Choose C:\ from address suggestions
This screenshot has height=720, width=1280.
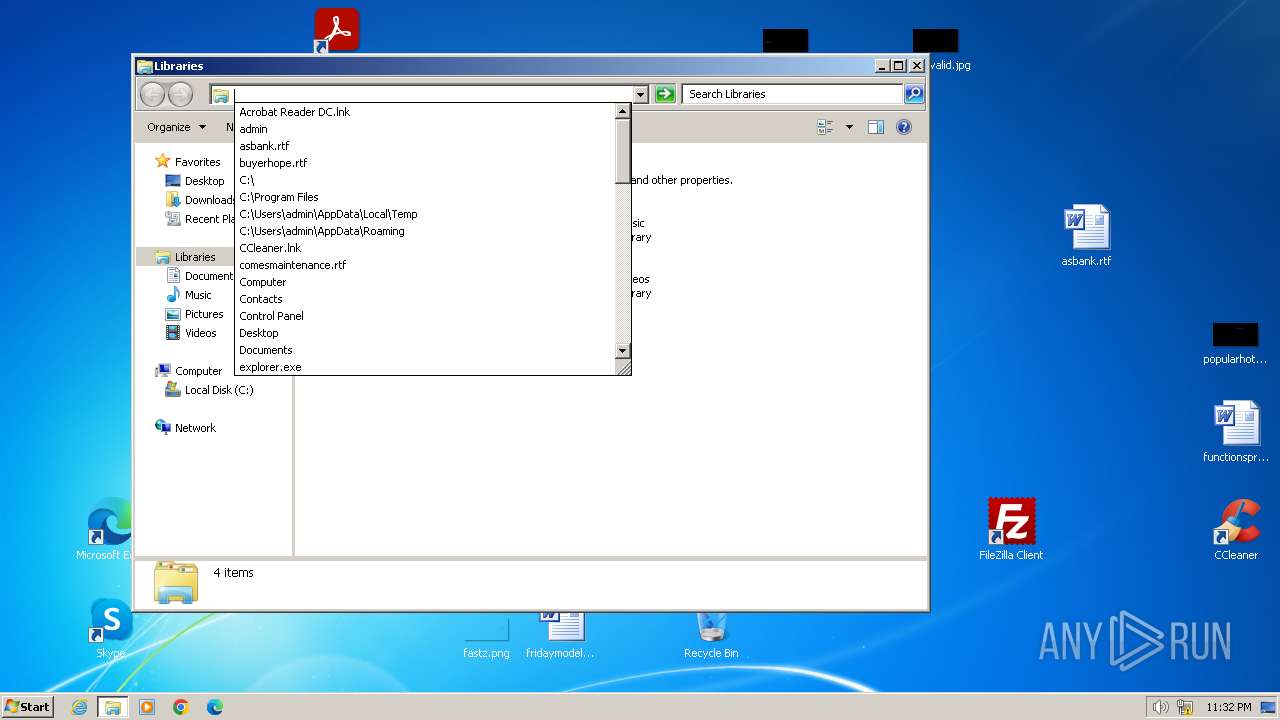point(425,180)
